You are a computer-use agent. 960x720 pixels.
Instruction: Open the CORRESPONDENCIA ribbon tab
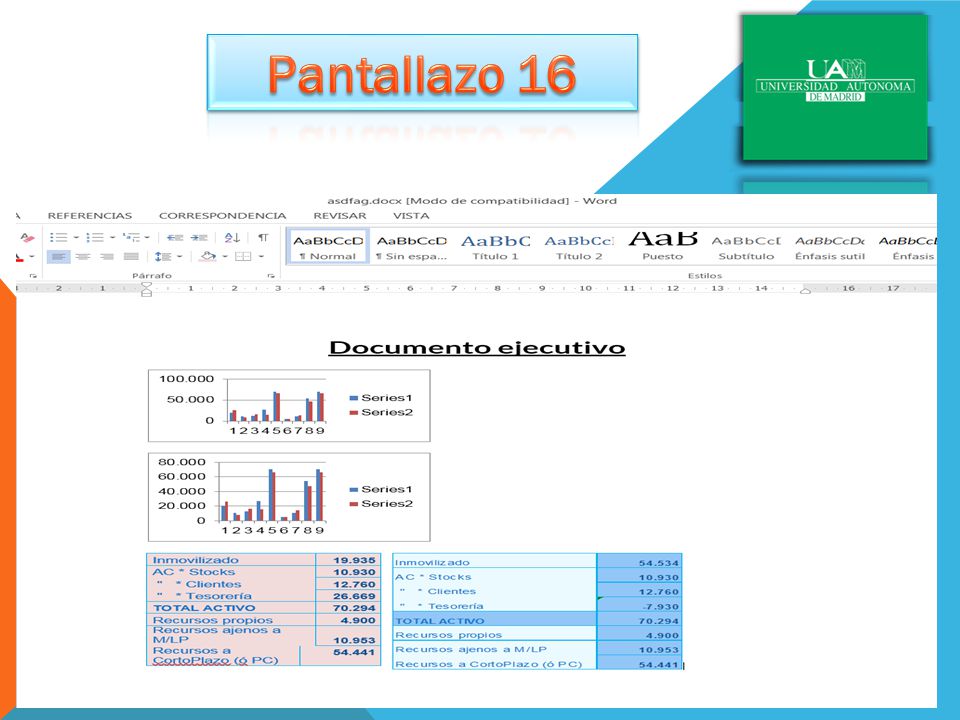coord(222,216)
